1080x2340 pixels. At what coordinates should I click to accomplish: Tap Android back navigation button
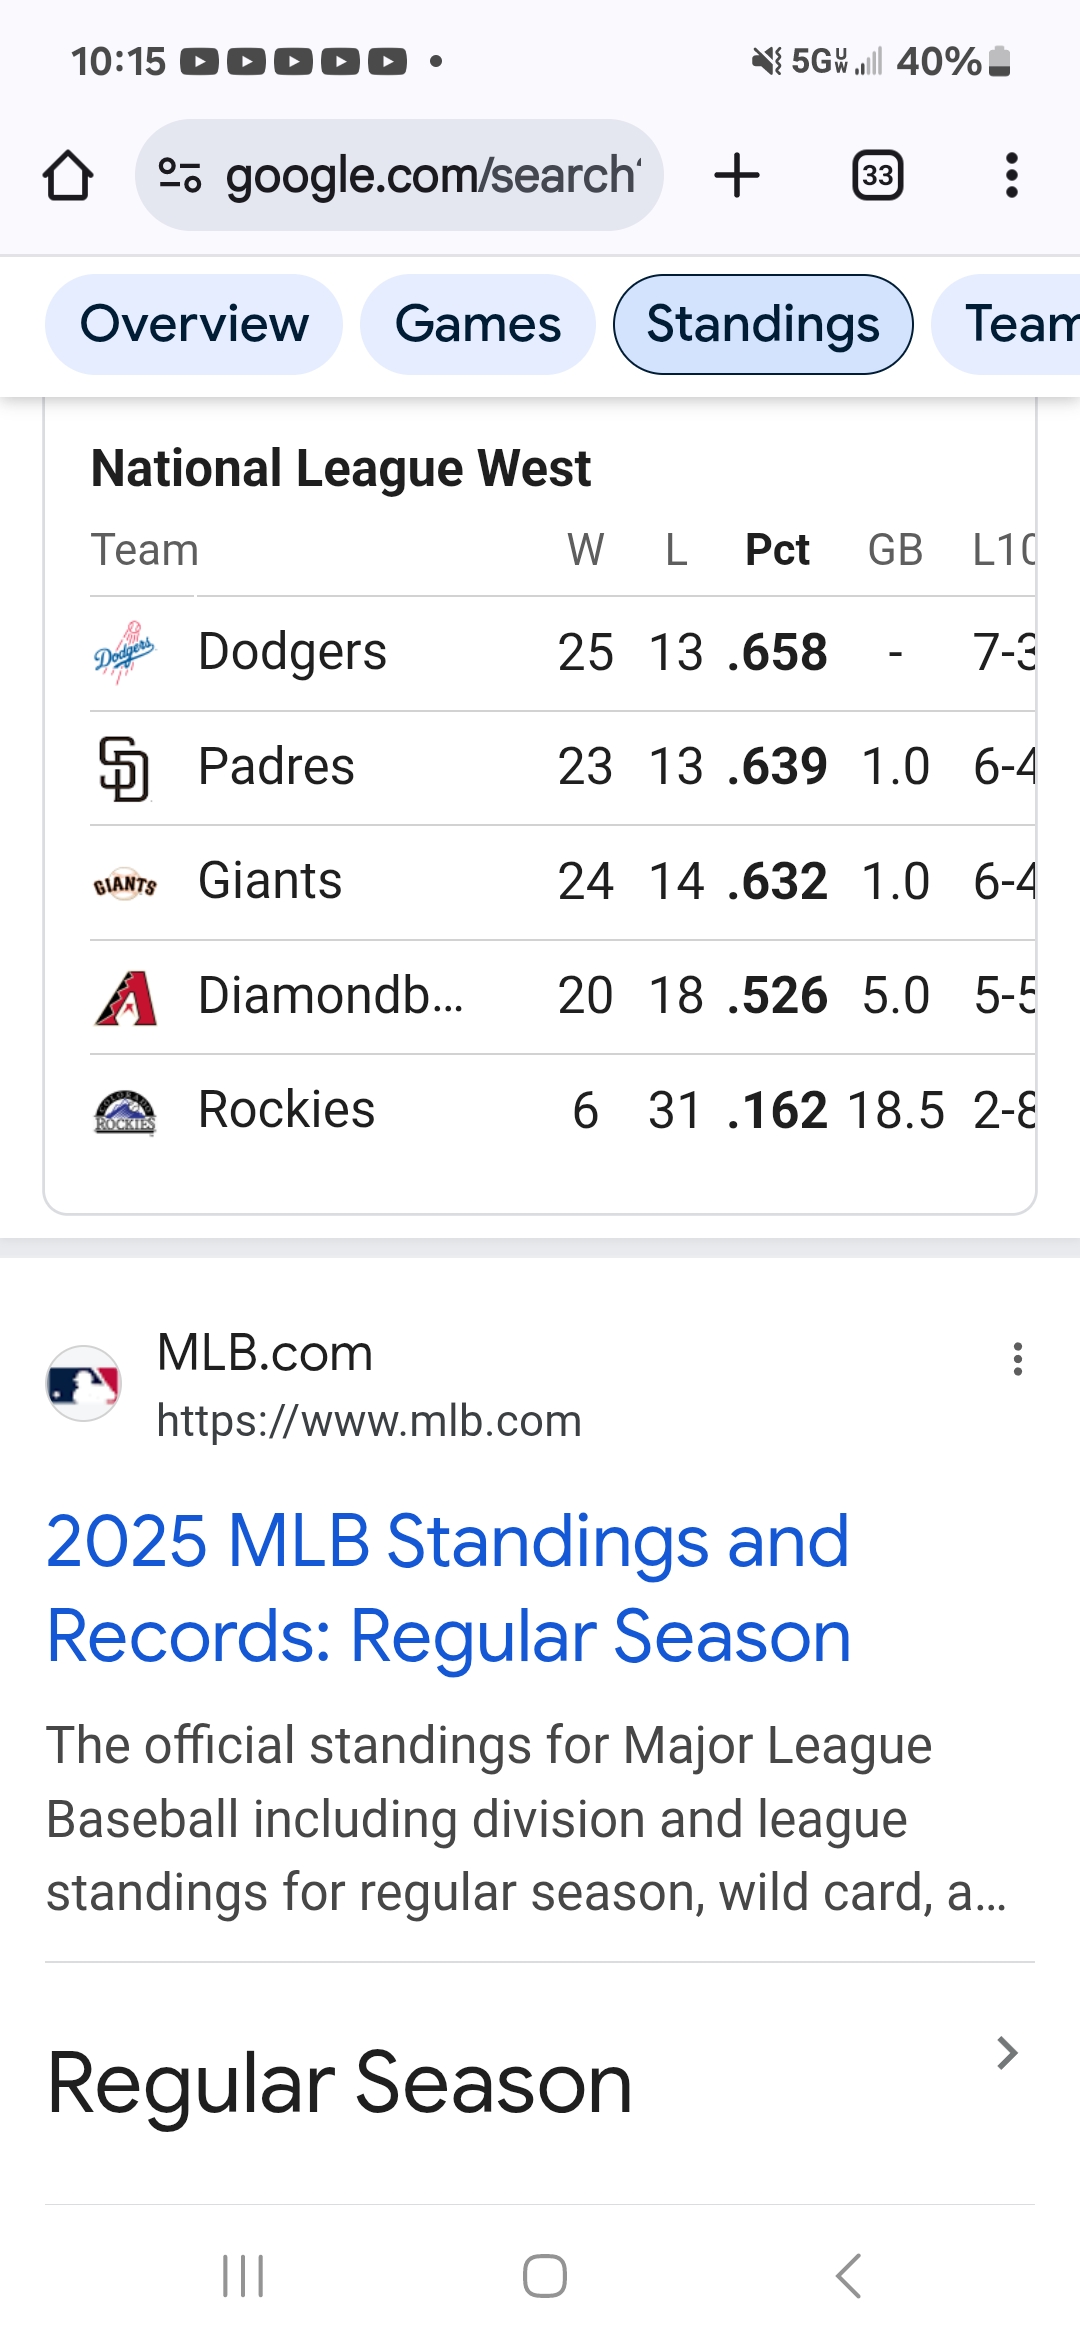pos(848,2277)
